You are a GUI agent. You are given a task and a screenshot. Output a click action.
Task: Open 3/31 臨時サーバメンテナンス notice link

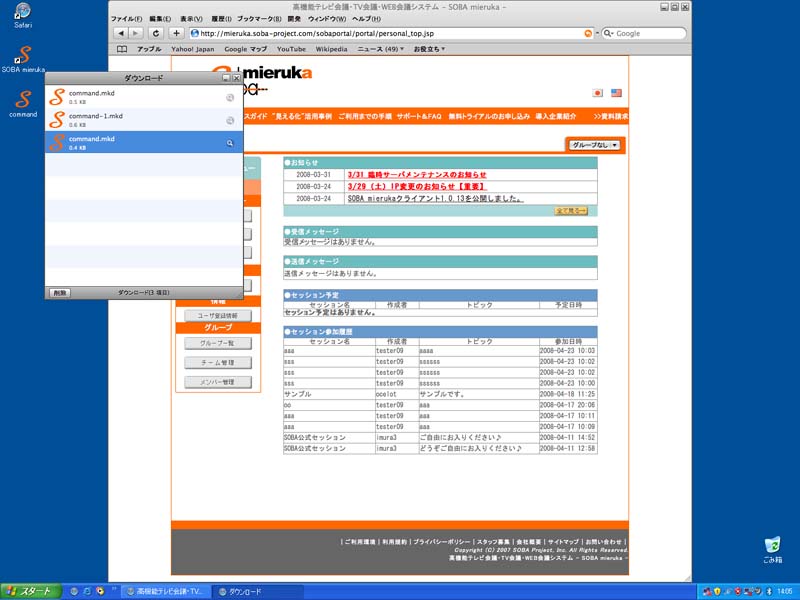[x=417, y=174]
